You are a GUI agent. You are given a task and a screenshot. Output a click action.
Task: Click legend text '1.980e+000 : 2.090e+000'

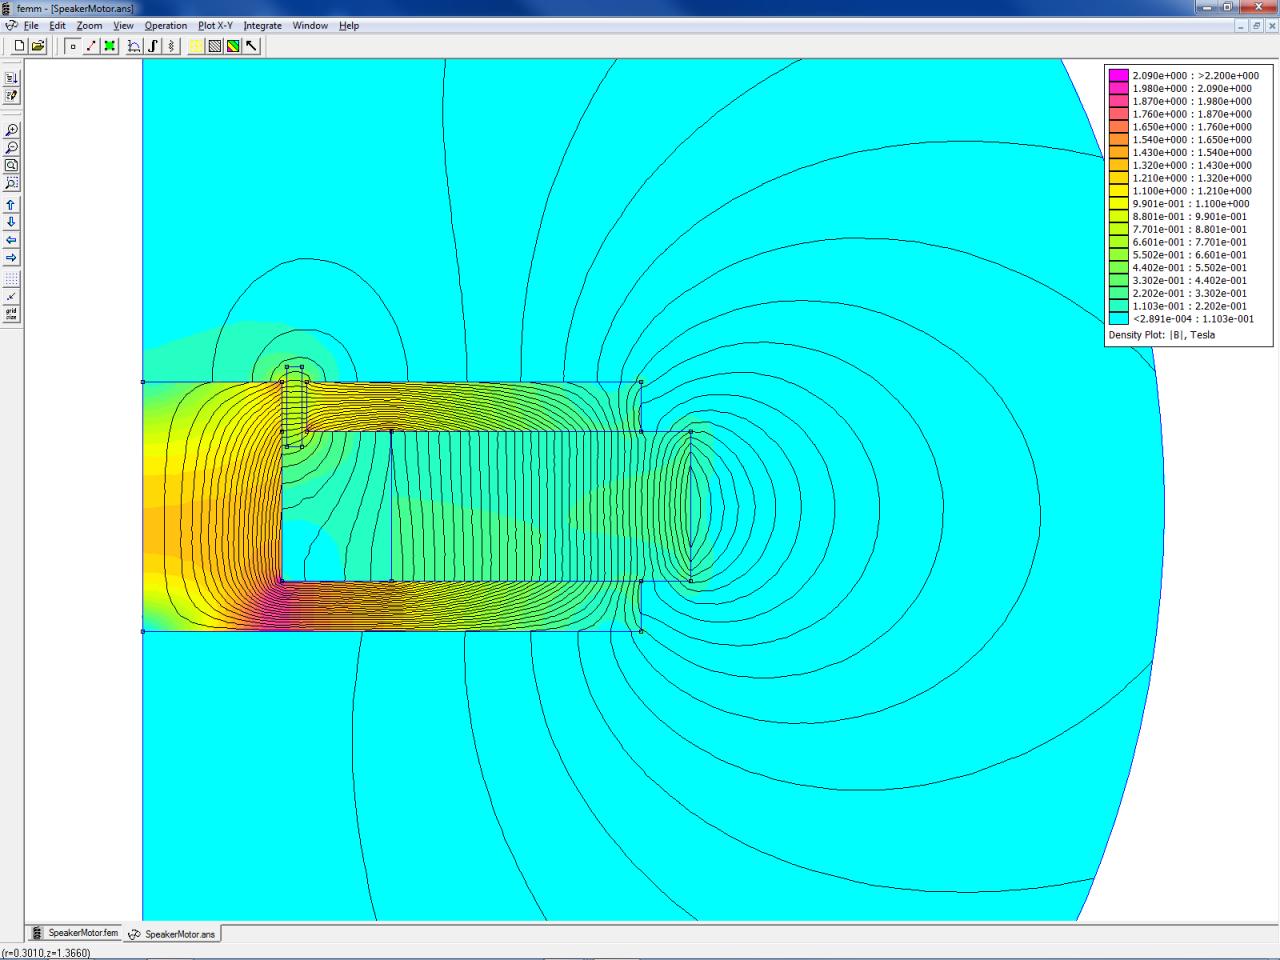1192,89
